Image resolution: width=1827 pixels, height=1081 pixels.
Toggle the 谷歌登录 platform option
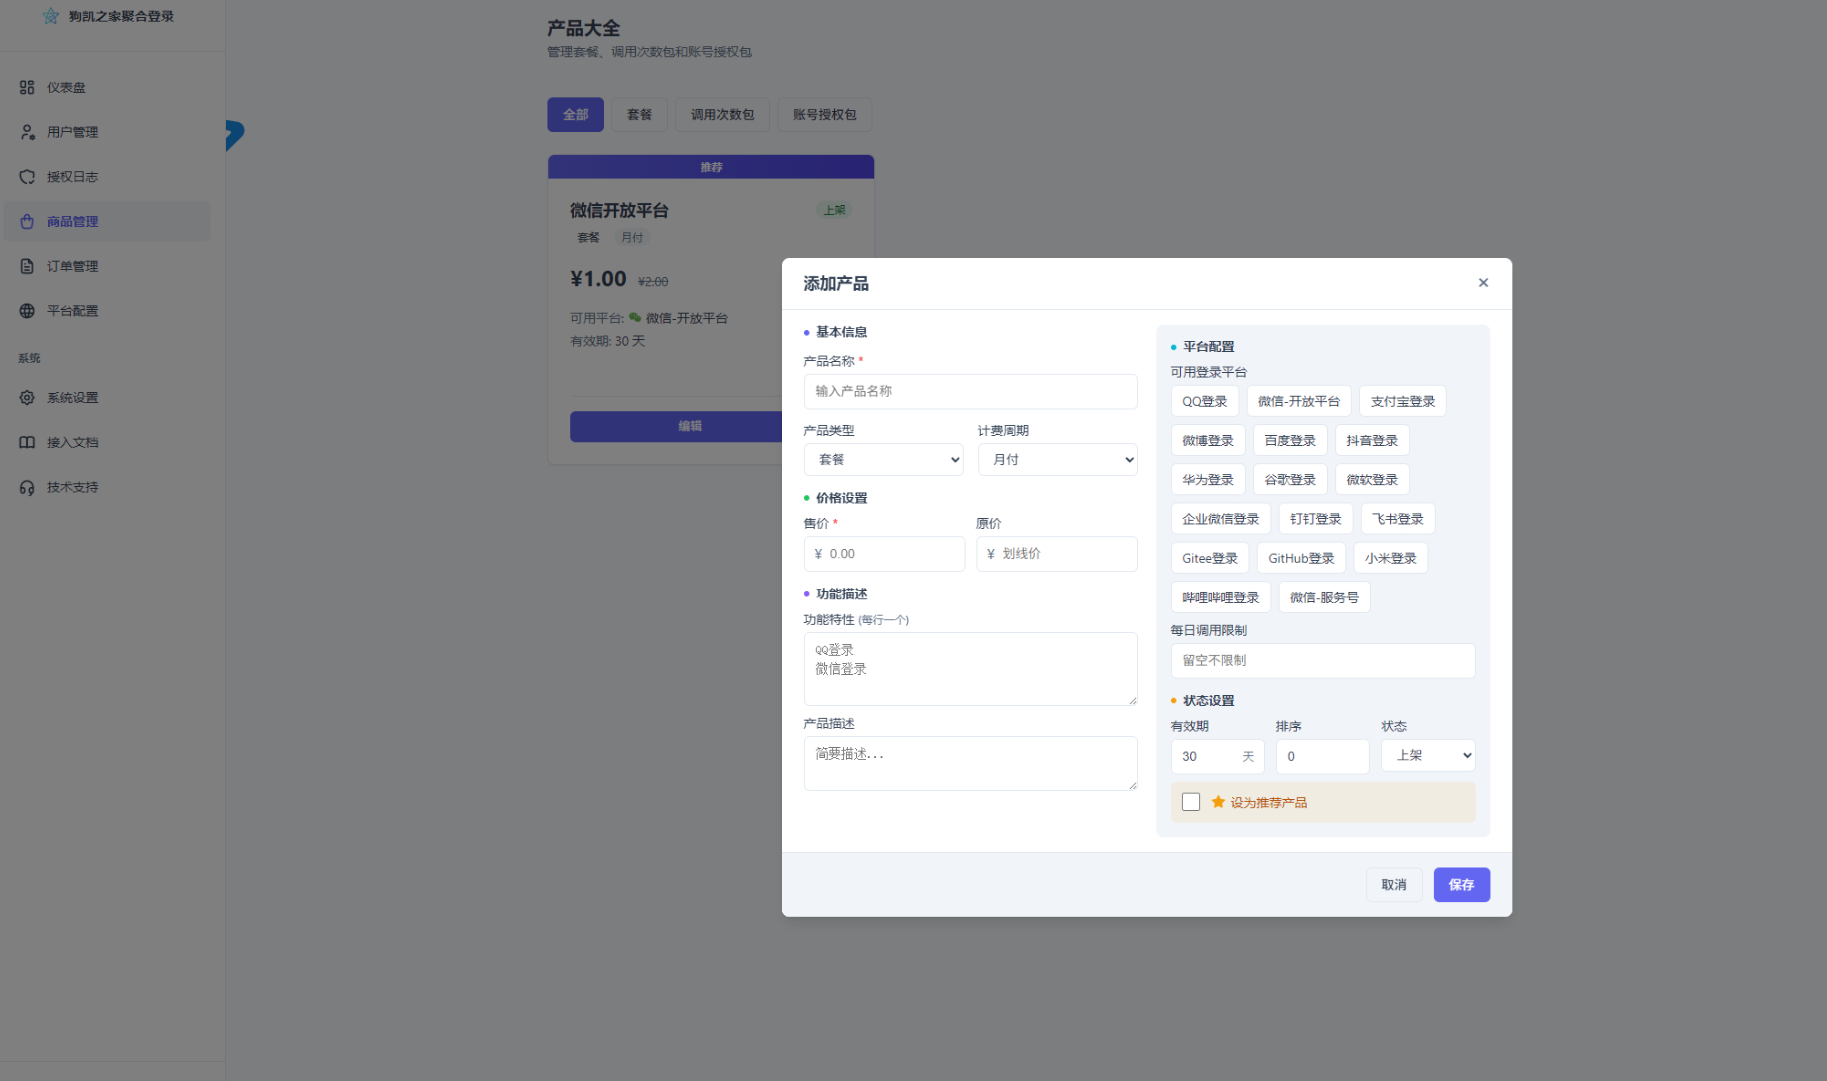click(x=1290, y=479)
